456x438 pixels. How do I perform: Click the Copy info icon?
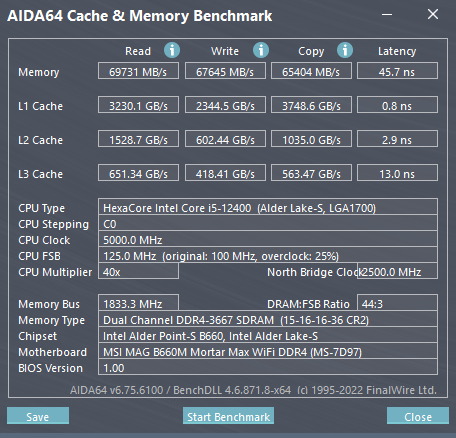pos(345,50)
